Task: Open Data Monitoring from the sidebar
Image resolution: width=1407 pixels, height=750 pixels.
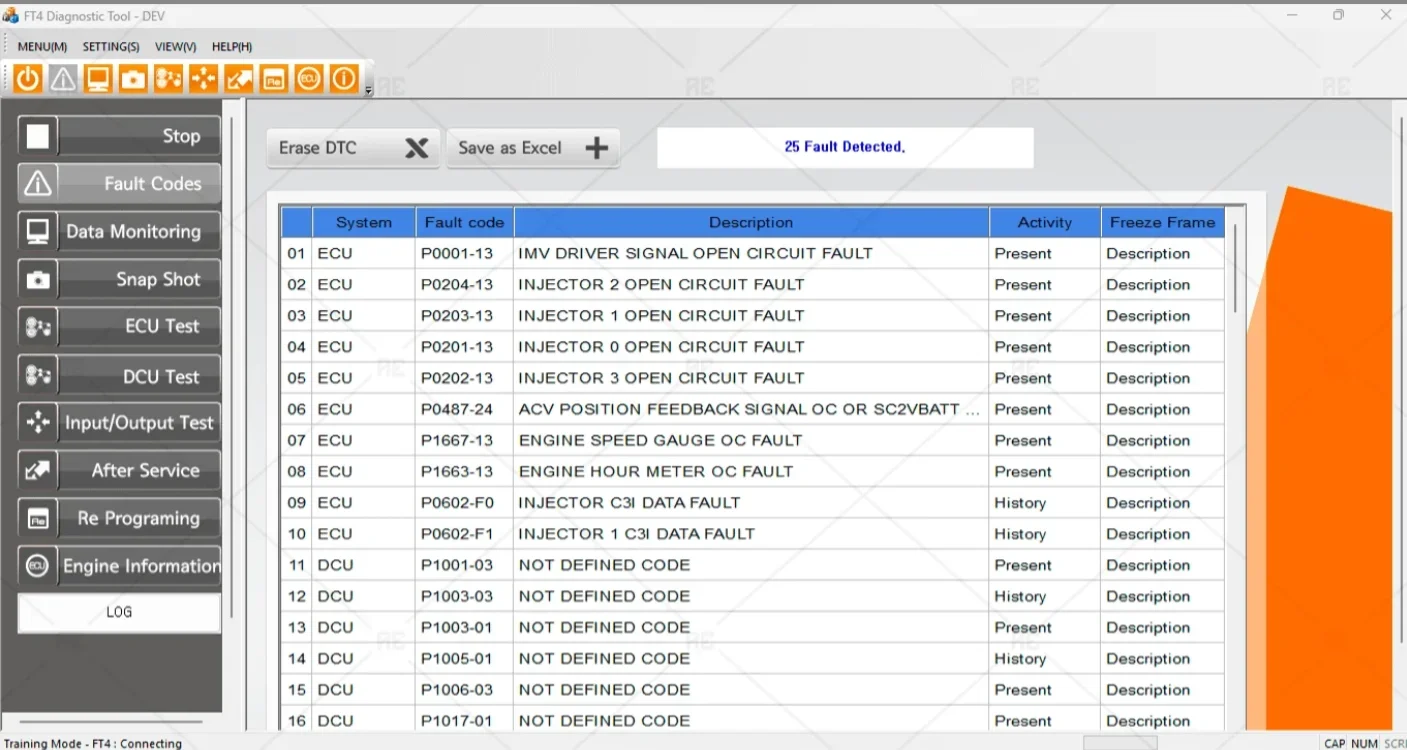Action: (119, 232)
